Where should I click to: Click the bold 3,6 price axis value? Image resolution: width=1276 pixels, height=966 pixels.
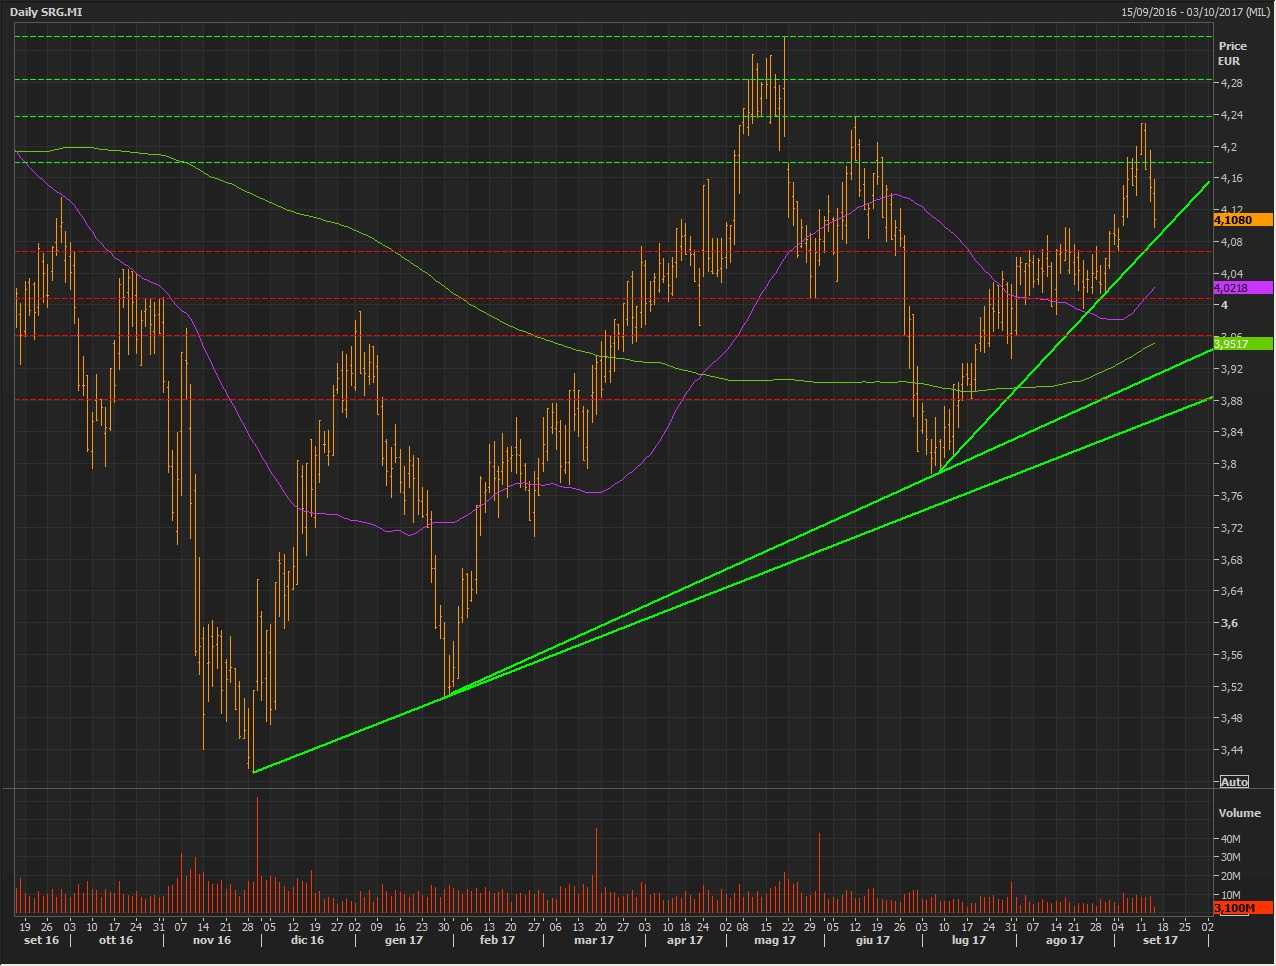coord(1229,623)
